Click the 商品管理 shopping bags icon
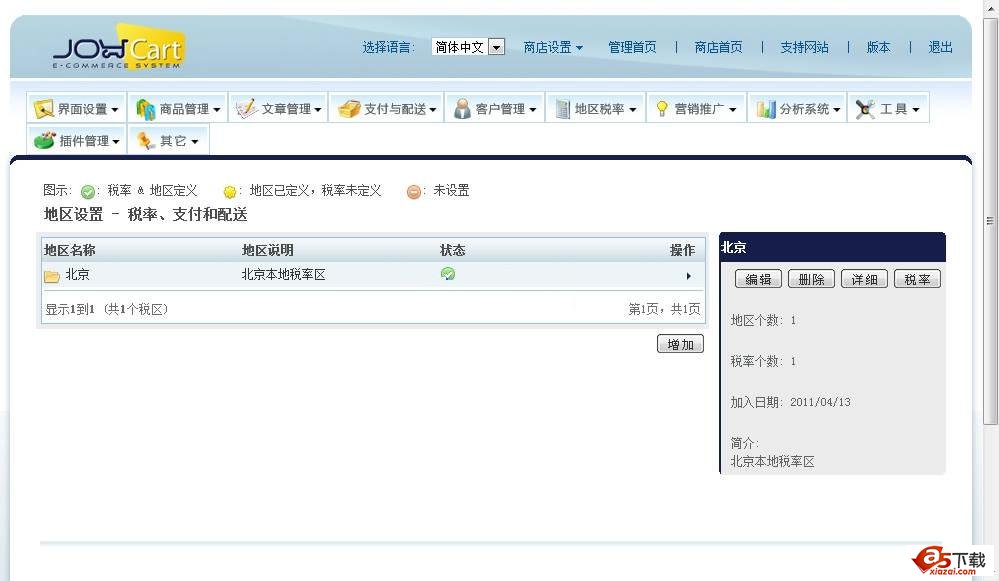 point(145,109)
